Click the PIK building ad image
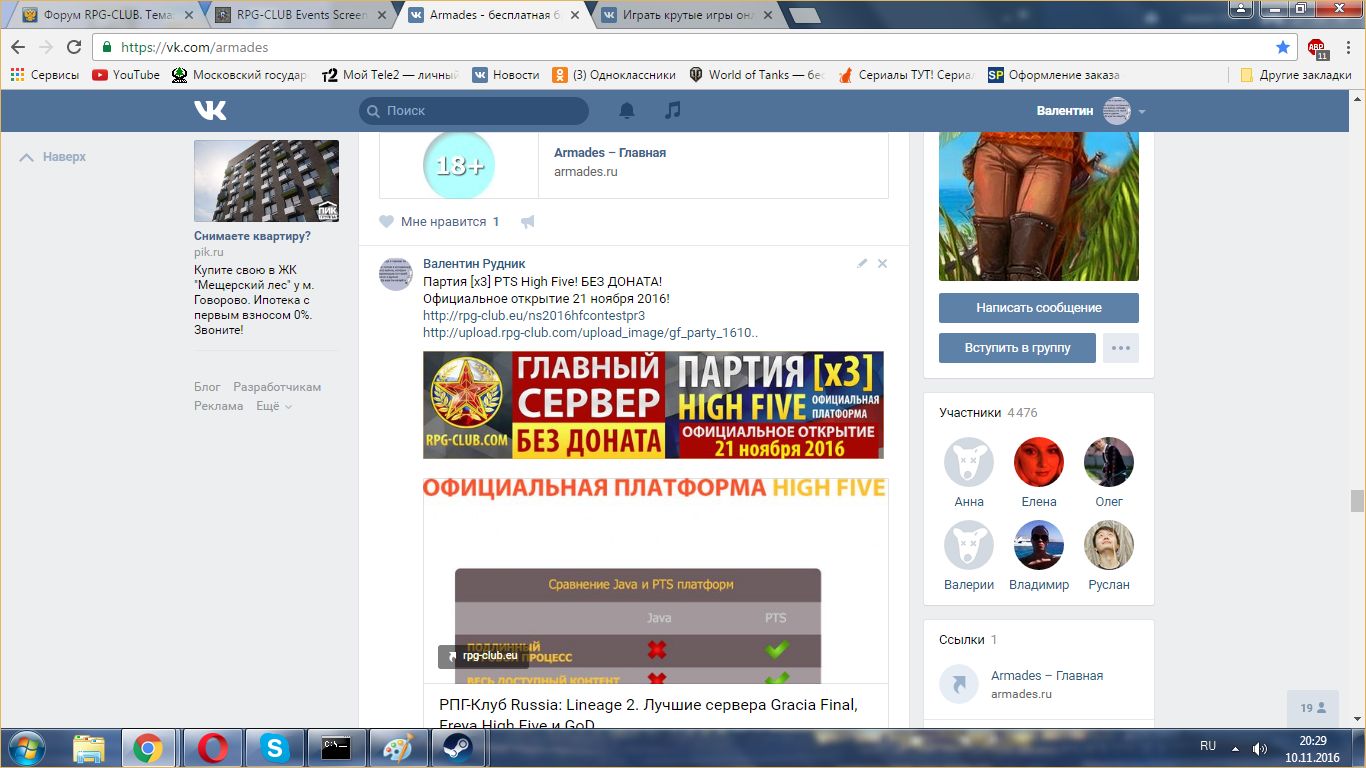1366x768 pixels. [x=266, y=180]
